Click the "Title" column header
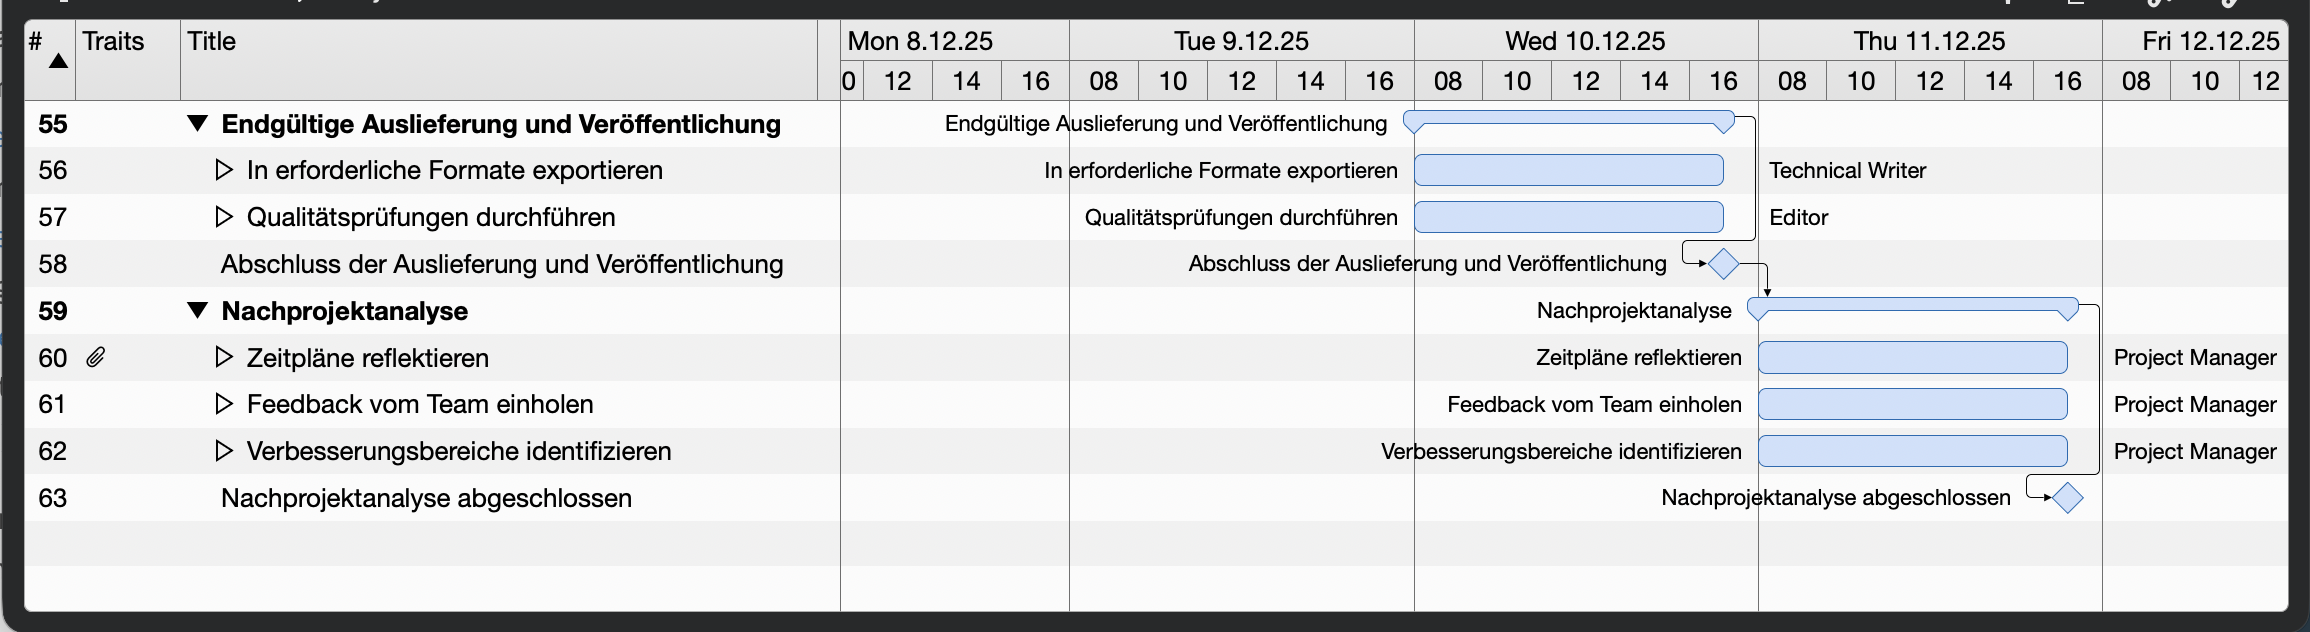 213,41
